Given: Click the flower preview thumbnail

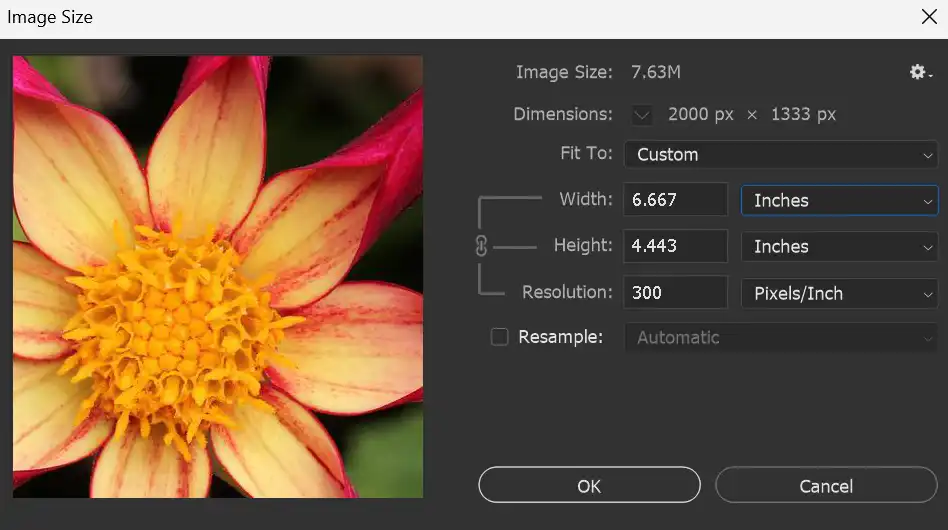Looking at the screenshot, I should tap(218, 277).
